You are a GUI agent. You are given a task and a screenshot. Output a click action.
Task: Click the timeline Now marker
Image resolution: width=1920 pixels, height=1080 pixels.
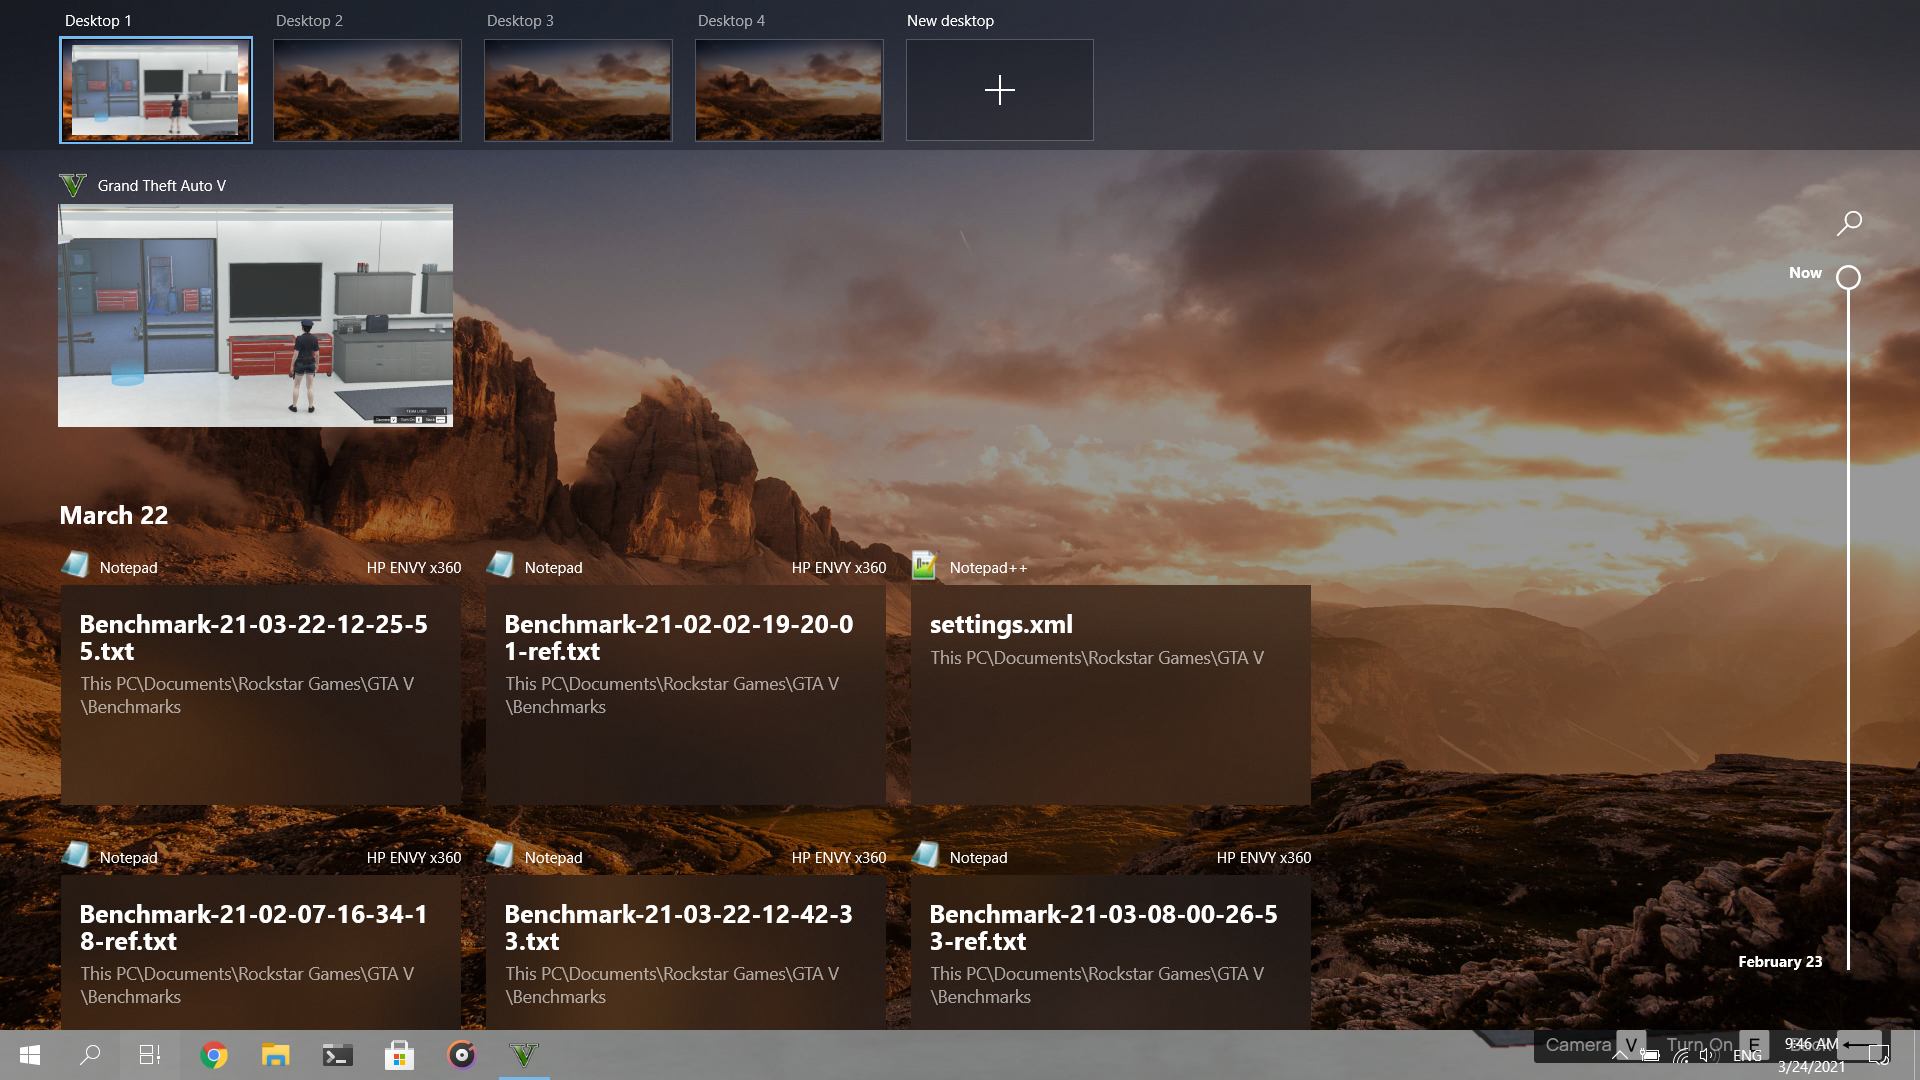click(1850, 276)
